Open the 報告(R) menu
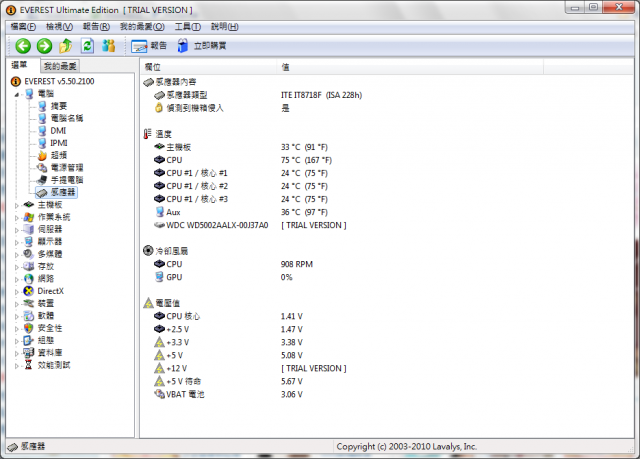The width and height of the screenshot is (640, 459). coord(96,27)
